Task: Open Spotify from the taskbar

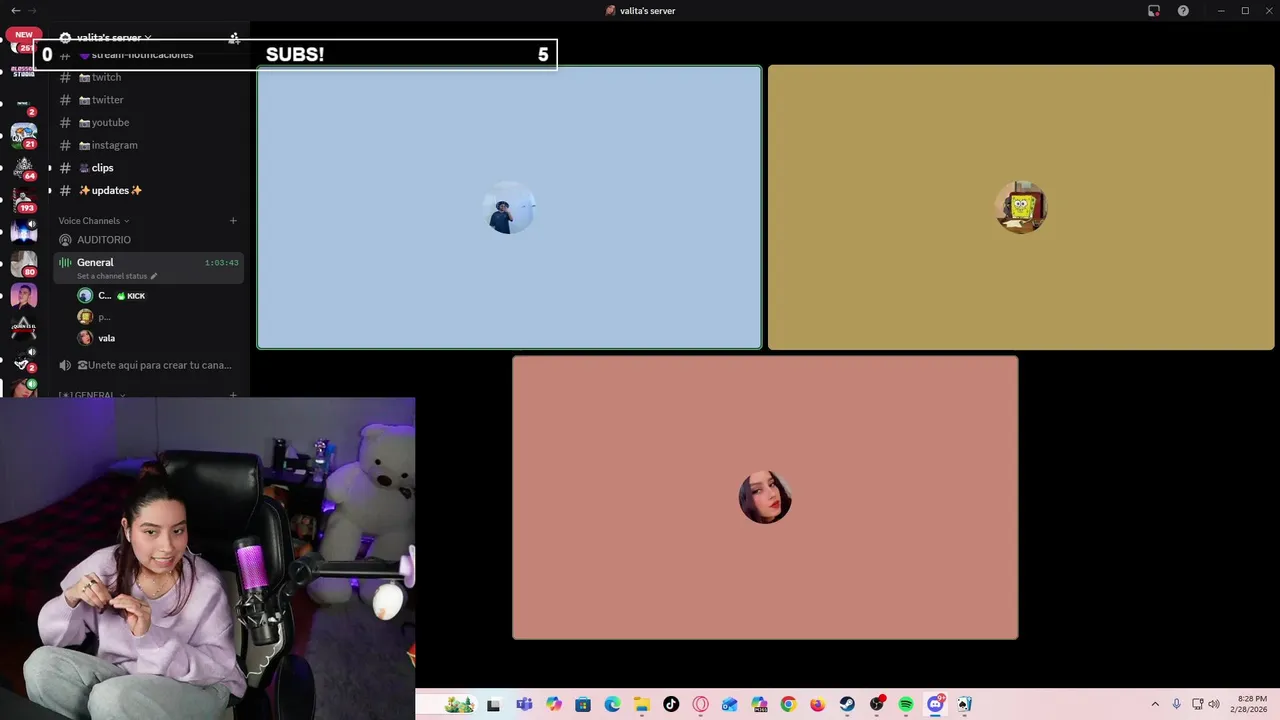Action: pyautogui.click(x=906, y=704)
